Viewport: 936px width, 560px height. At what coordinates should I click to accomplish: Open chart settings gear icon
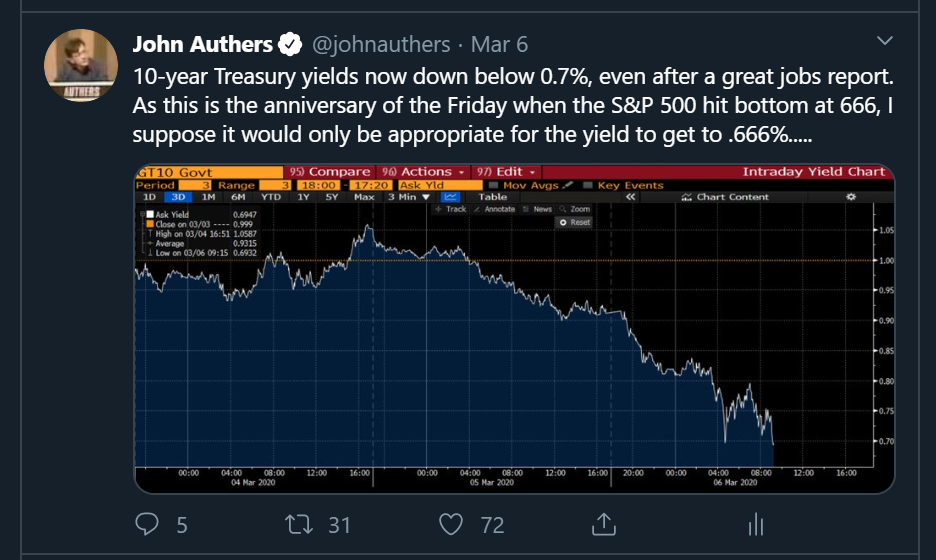[x=851, y=197]
